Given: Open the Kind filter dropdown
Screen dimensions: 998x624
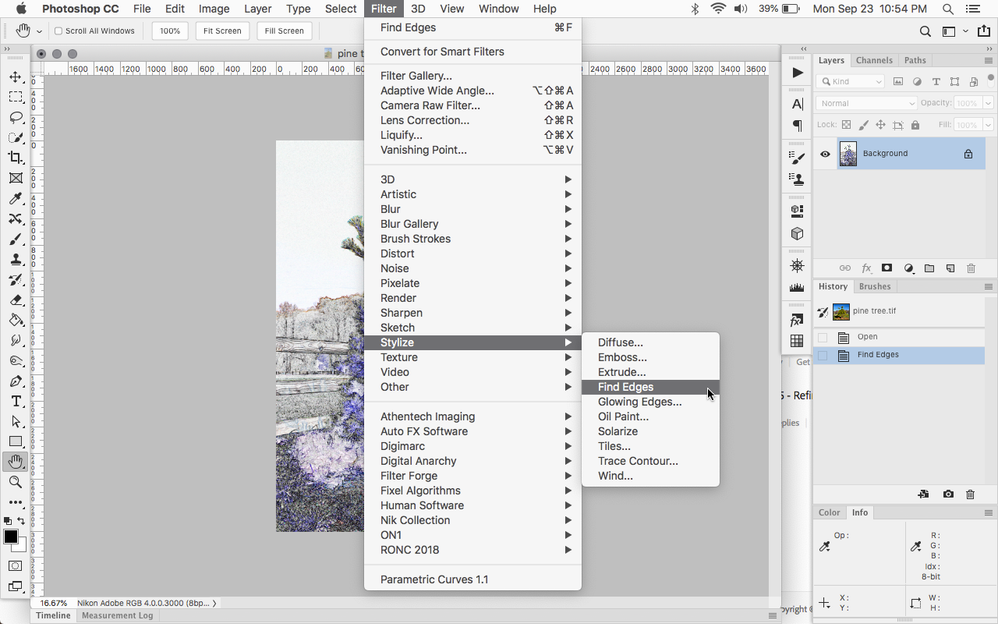Looking at the screenshot, I should (851, 82).
